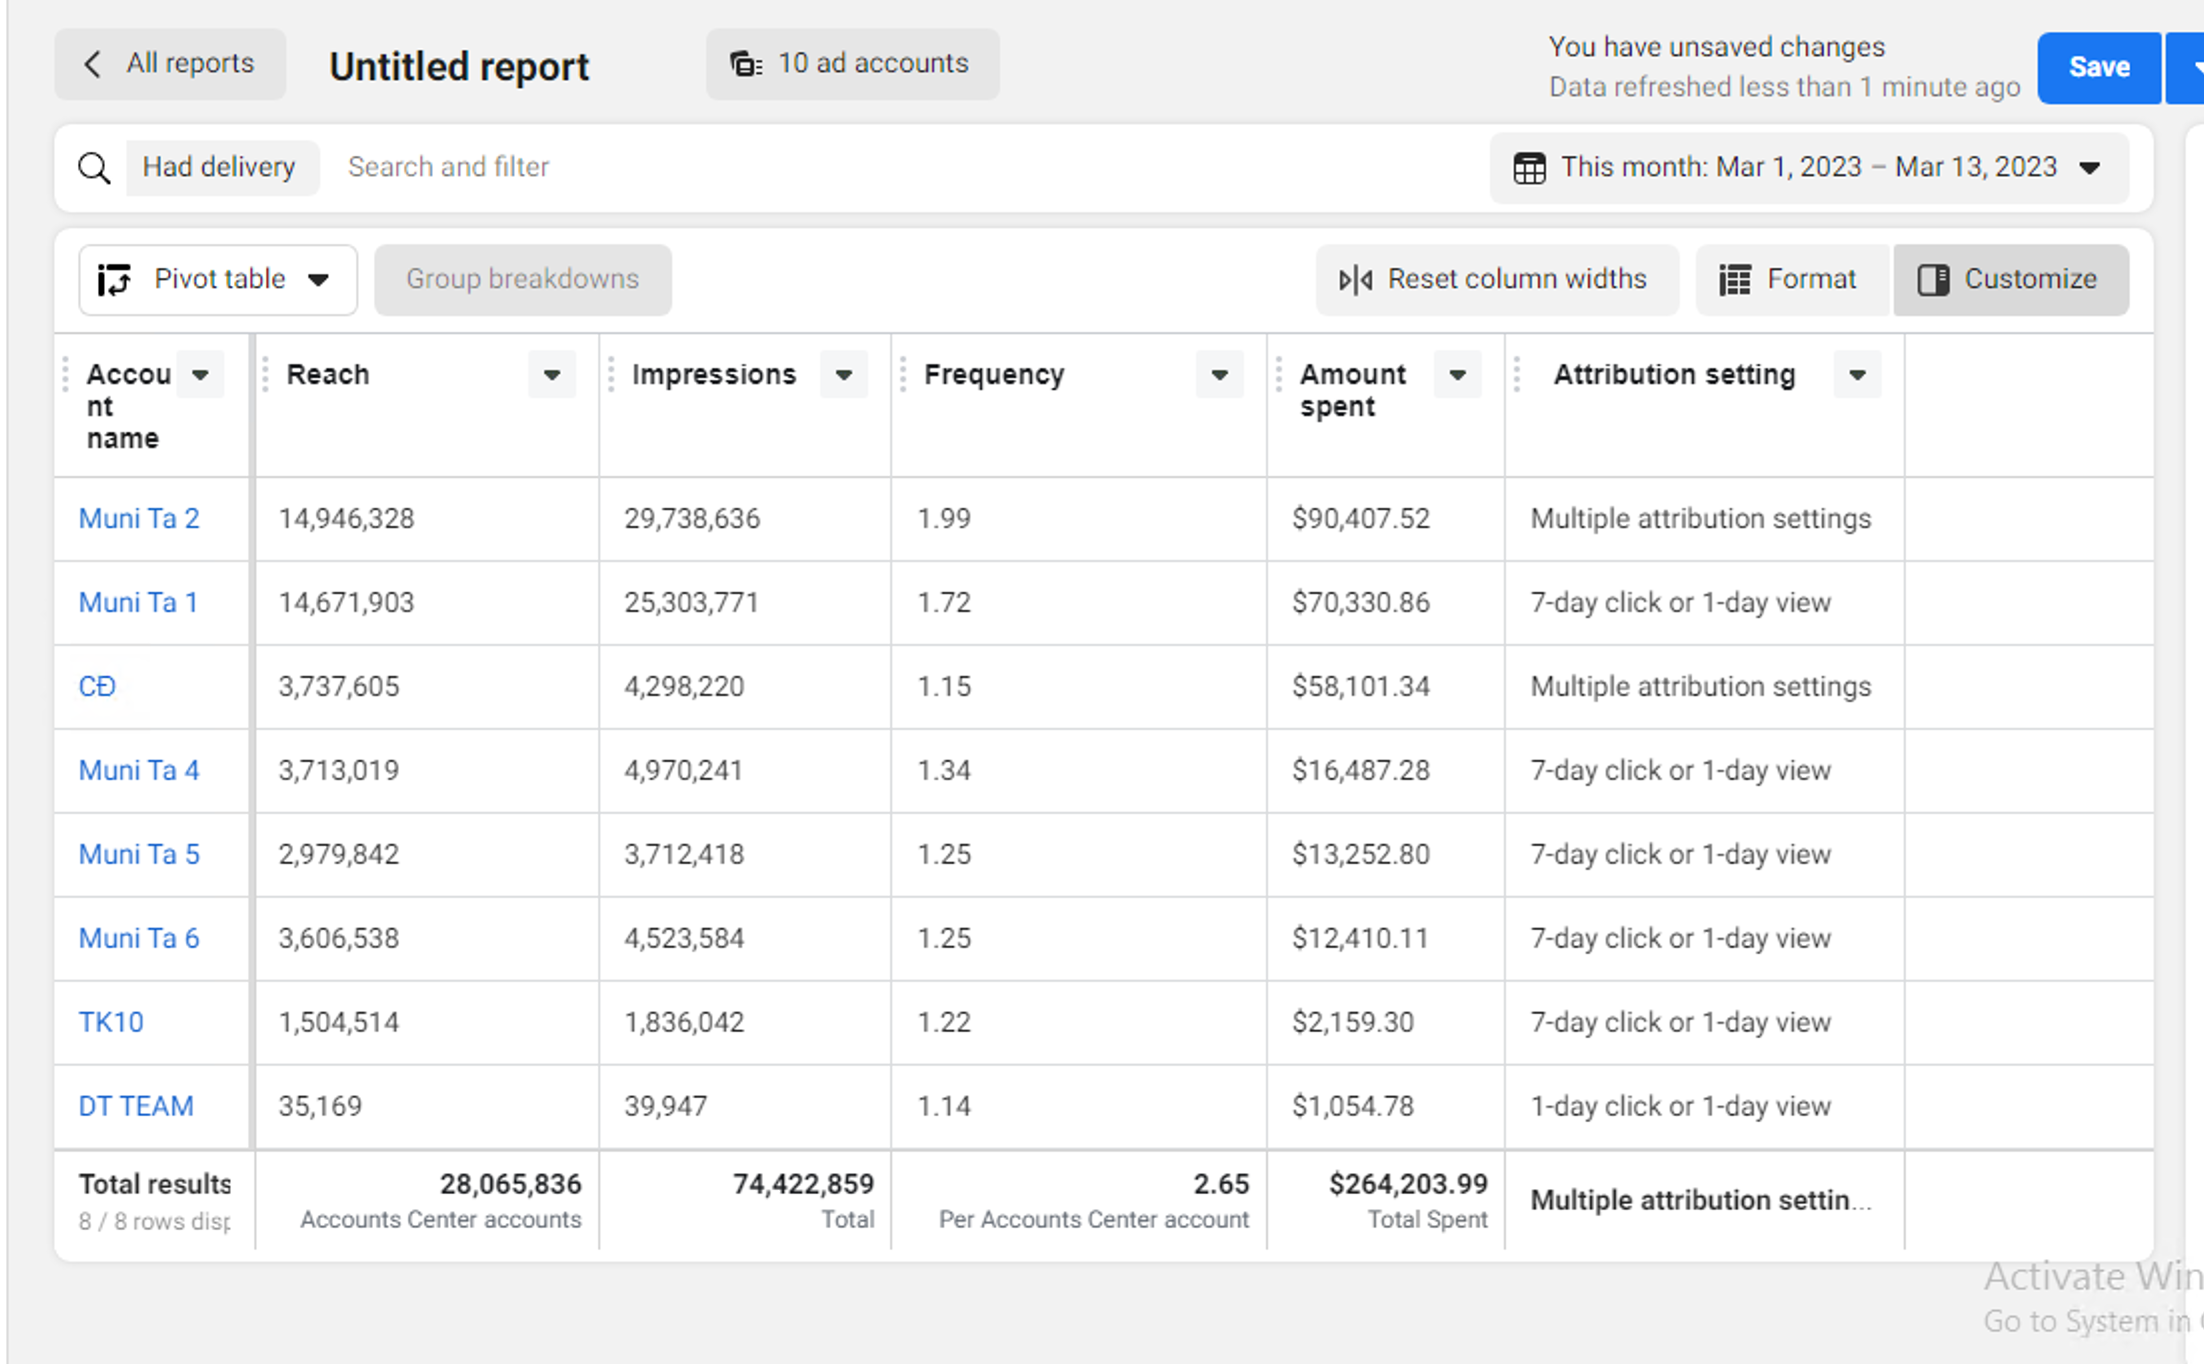The height and width of the screenshot is (1364, 2204).
Task: Select the amount $13,252.80
Action: pyautogui.click(x=1361, y=855)
